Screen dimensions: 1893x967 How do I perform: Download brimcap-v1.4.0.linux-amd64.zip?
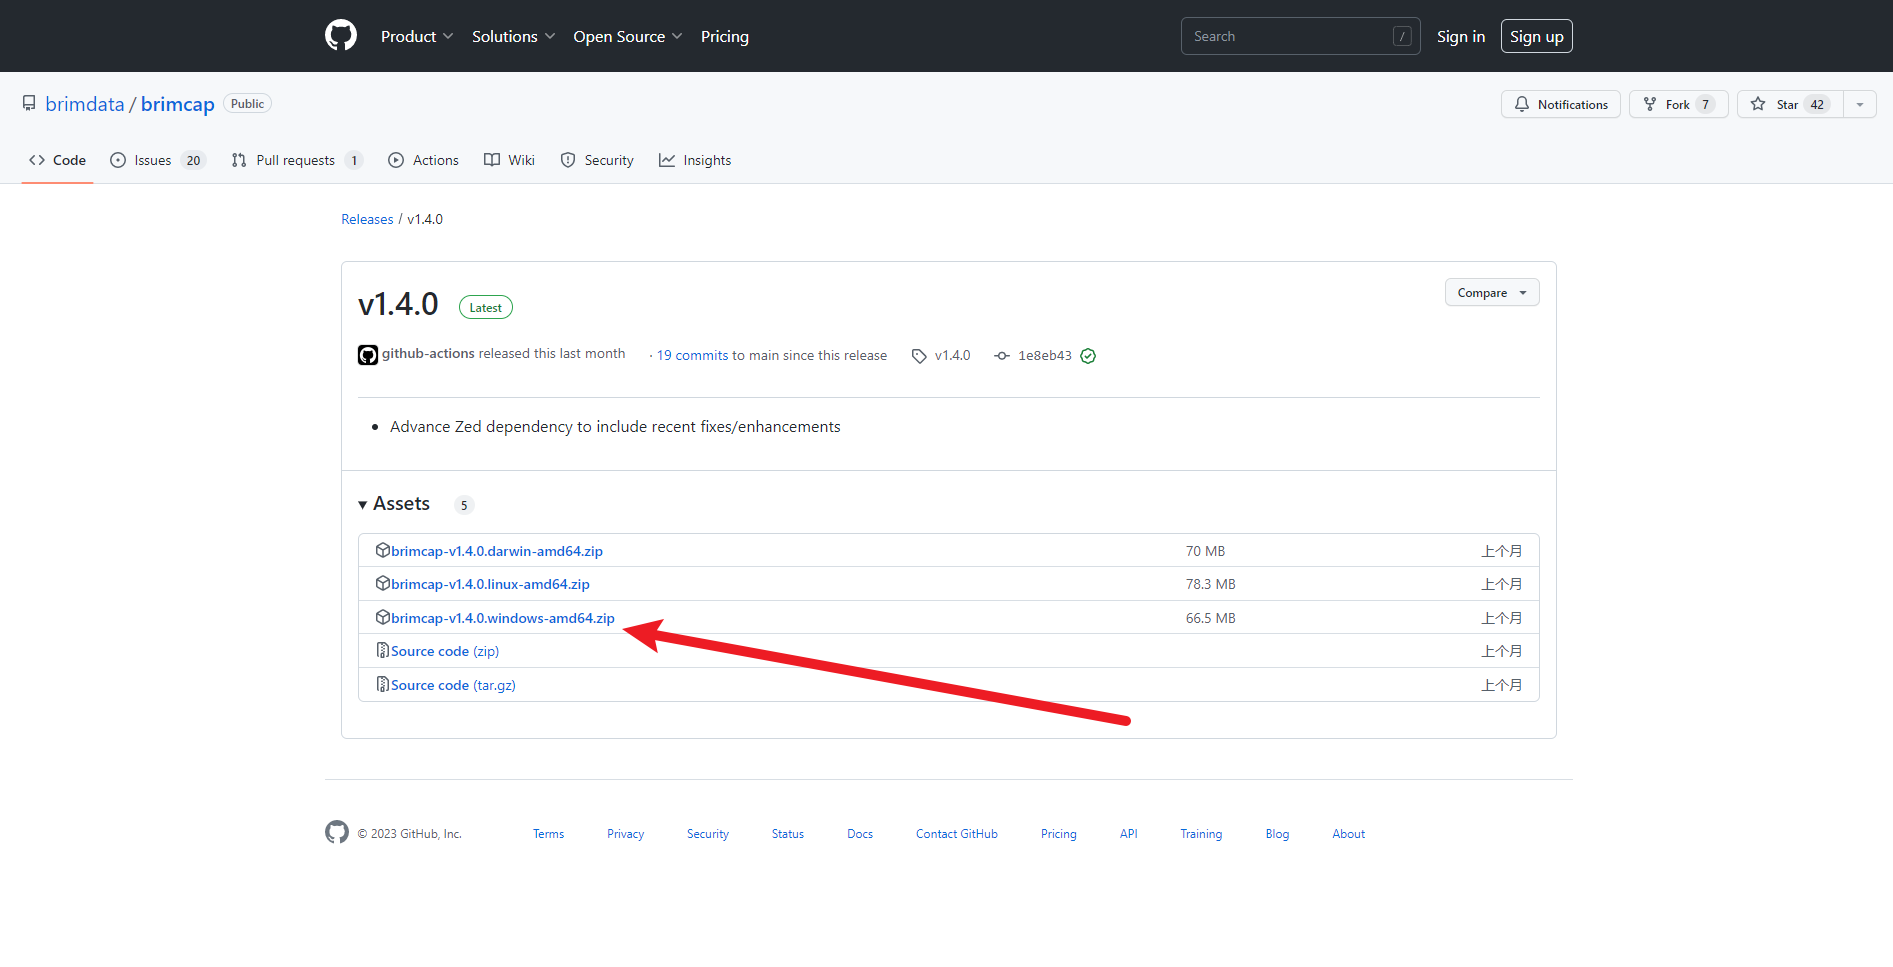pyautogui.click(x=490, y=584)
